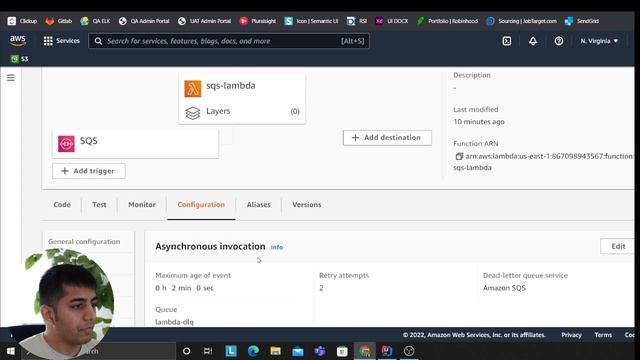Viewport: 640px width, 360px height.
Task: Switch to the Versions tab
Action: pos(307,204)
